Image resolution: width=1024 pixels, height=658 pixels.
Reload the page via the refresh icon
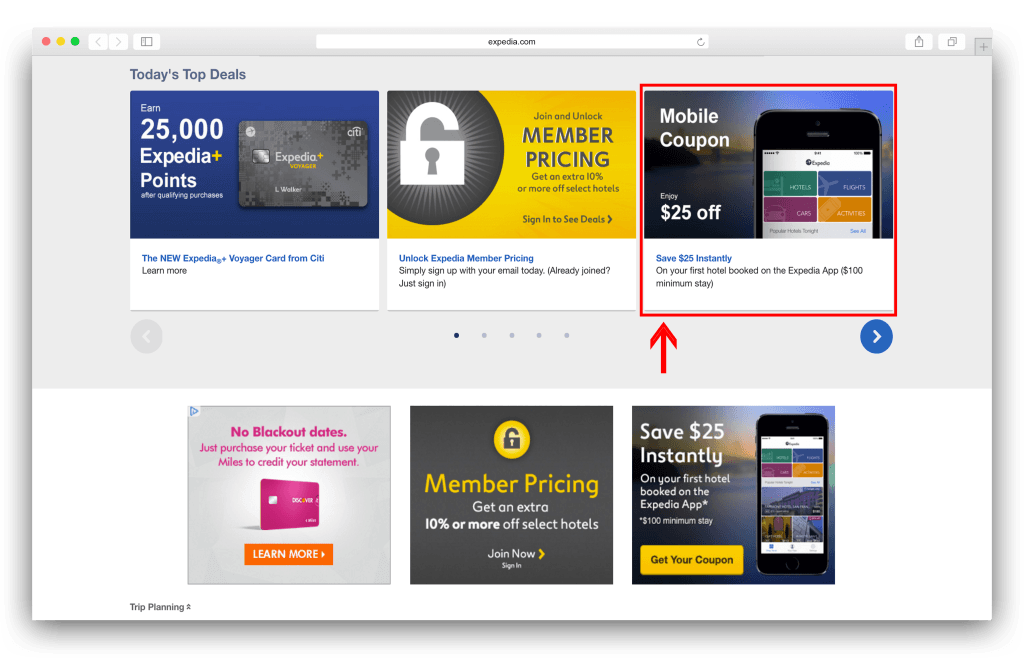tap(700, 42)
